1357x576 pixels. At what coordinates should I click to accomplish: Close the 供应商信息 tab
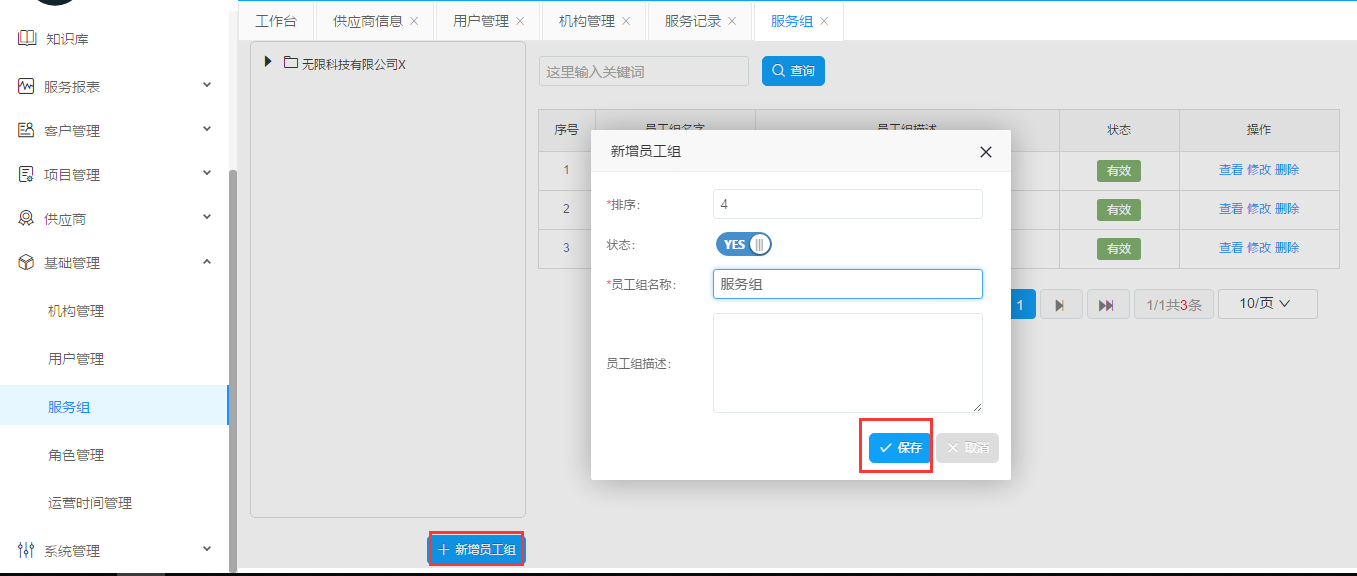[414, 21]
